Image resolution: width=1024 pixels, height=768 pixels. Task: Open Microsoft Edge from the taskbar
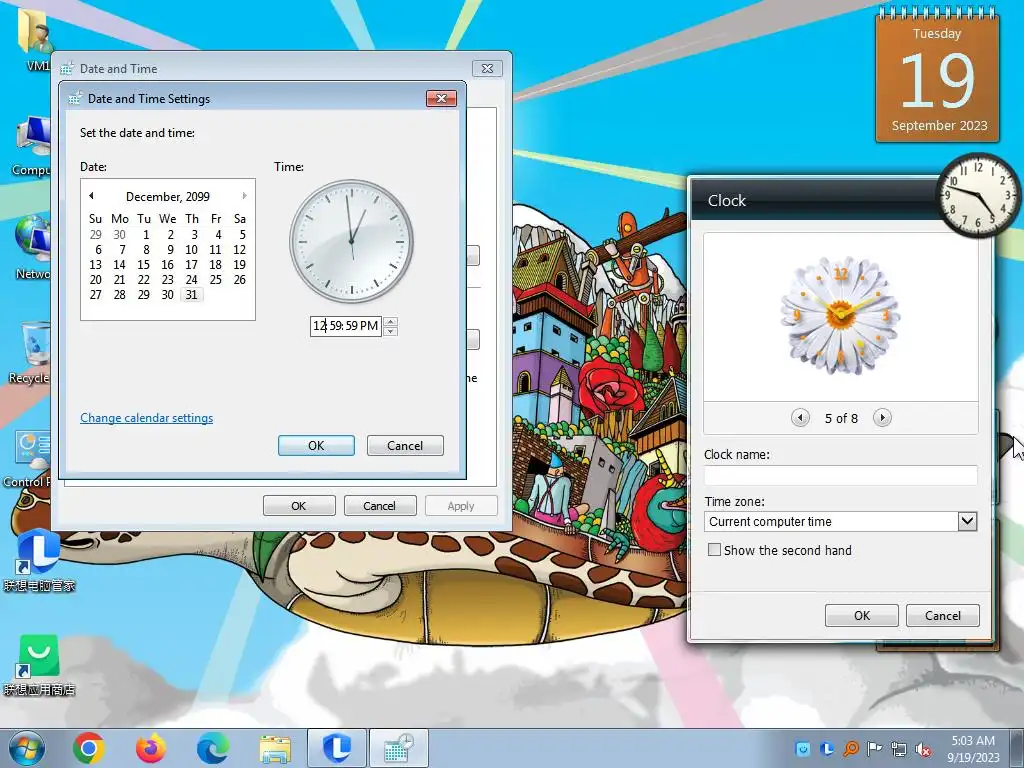213,748
